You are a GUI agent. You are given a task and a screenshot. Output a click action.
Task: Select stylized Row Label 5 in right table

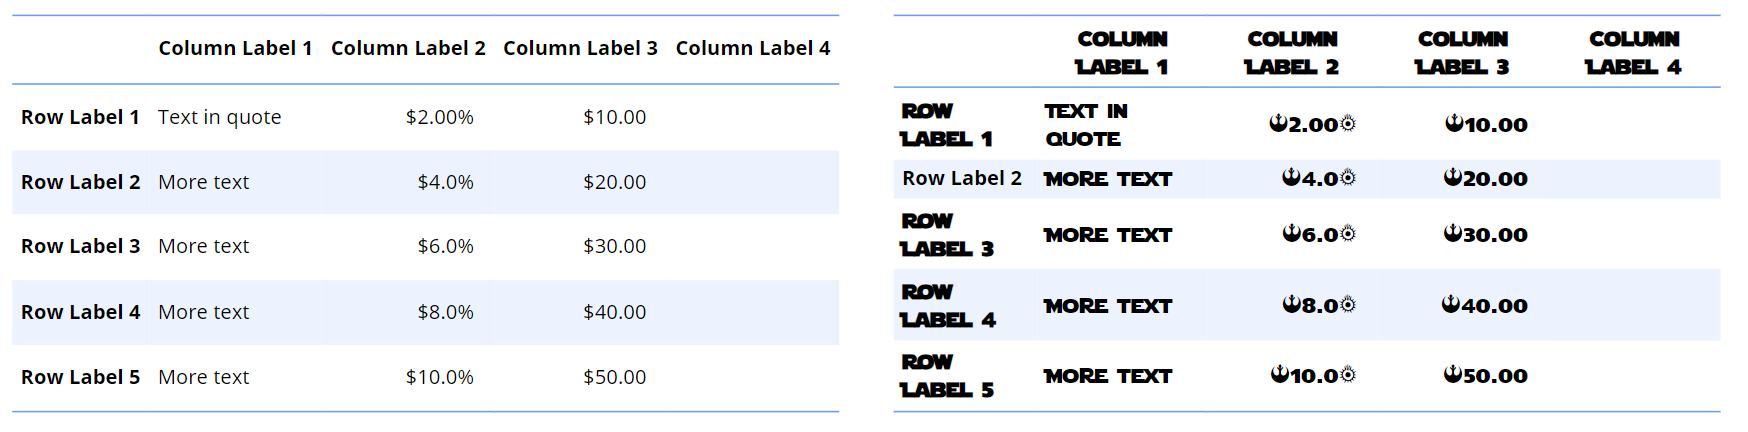click(947, 375)
